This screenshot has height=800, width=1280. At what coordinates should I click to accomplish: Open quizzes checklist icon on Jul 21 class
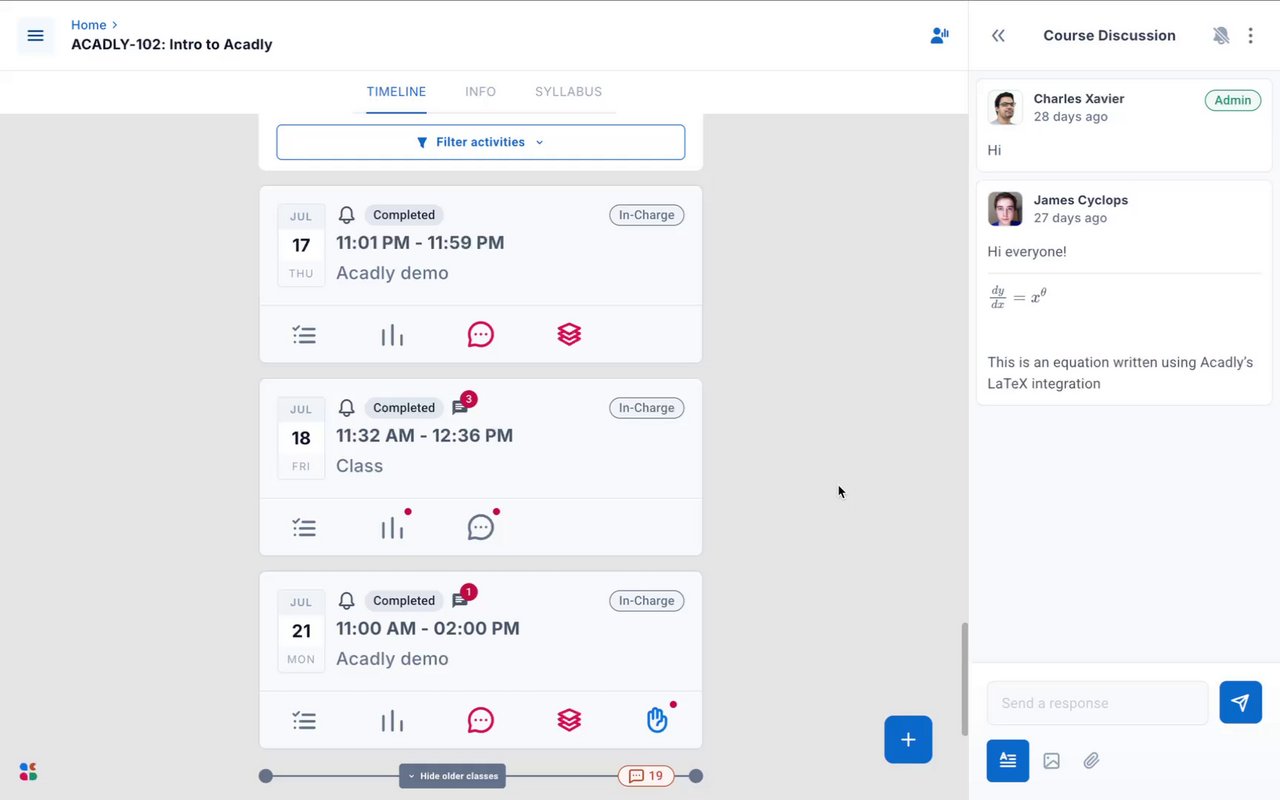coord(304,720)
